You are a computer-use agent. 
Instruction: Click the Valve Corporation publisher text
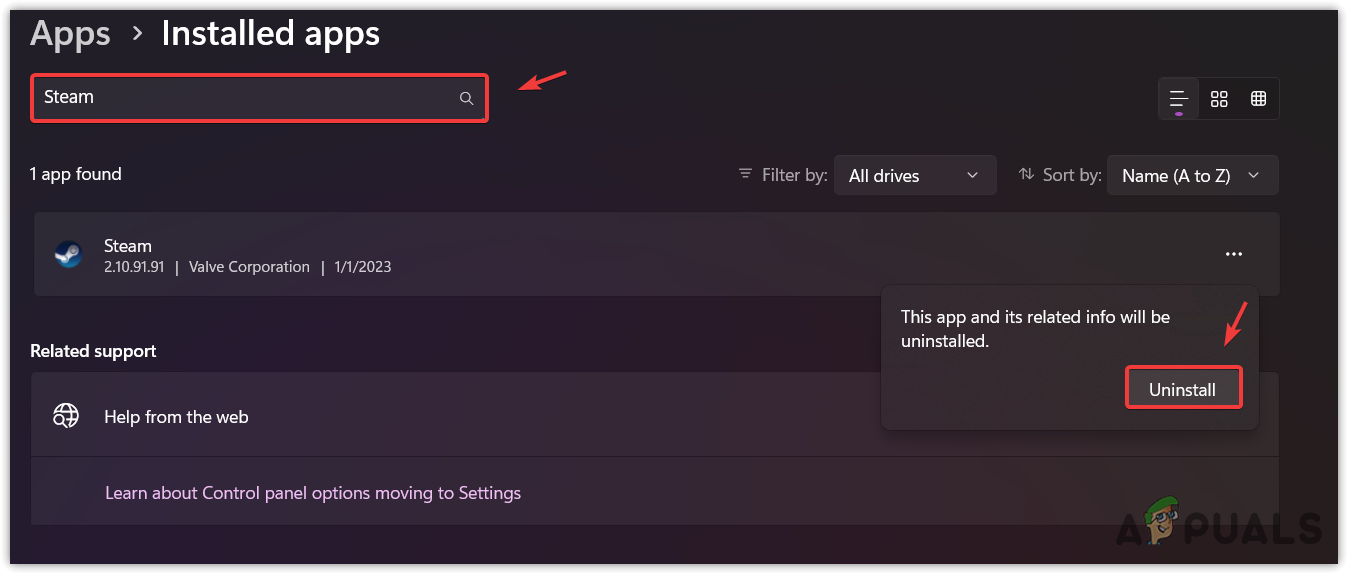pyautogui.click(x=249, y=267)
